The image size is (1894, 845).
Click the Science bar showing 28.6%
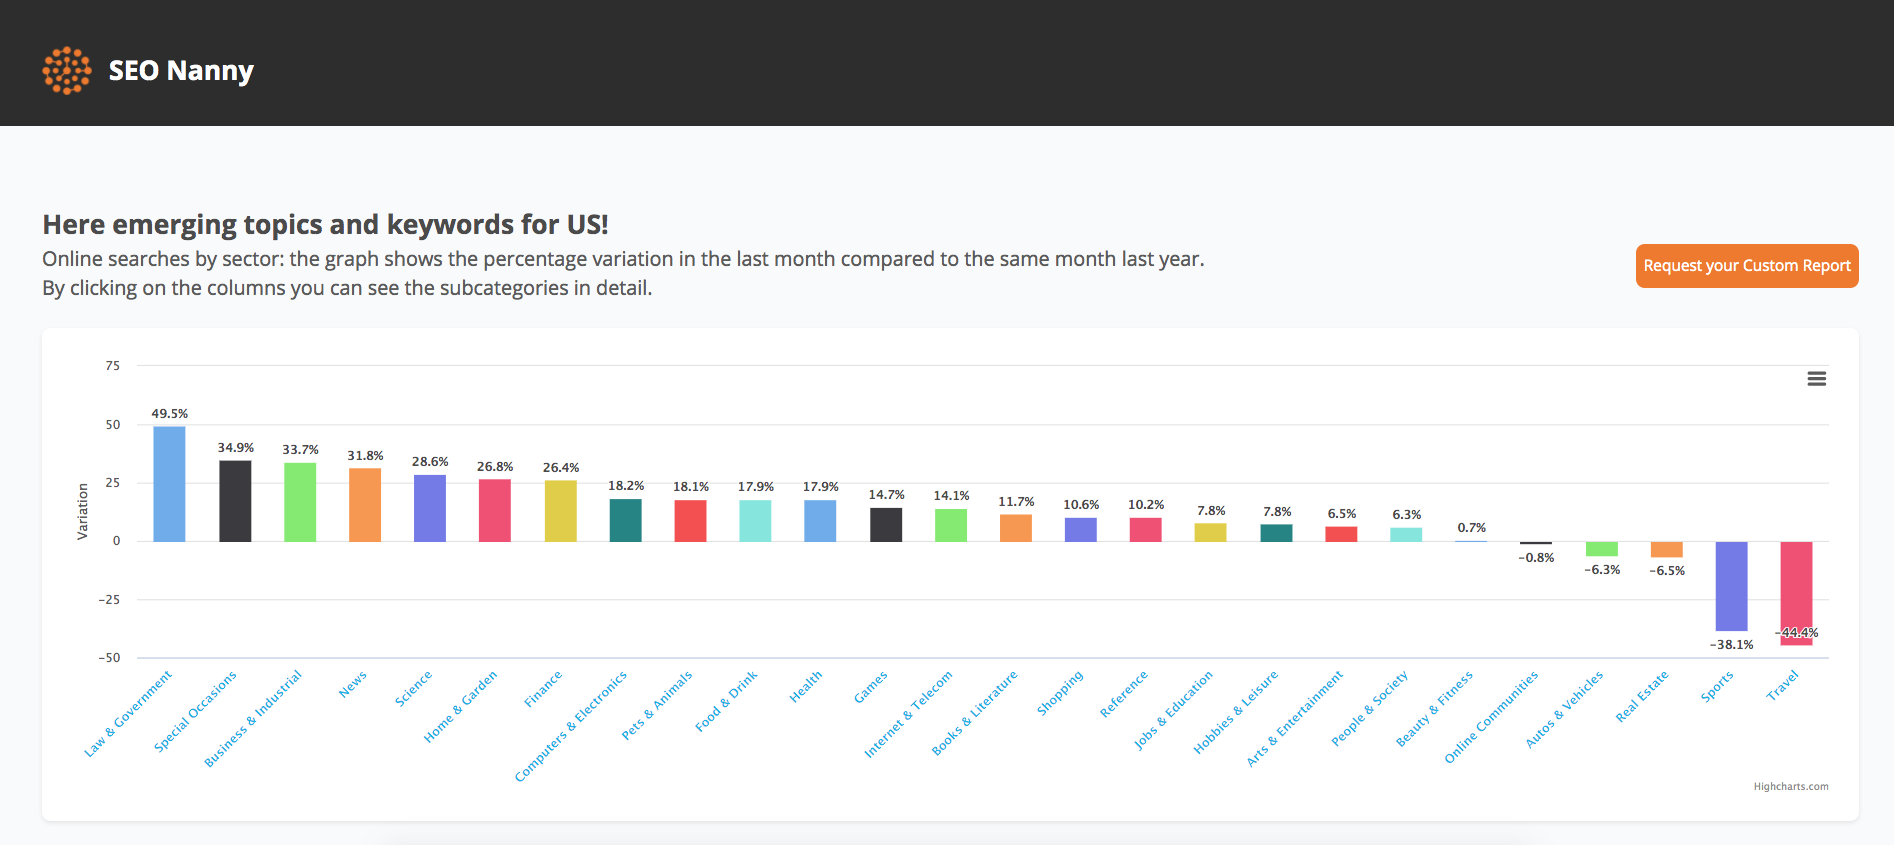click(430, 508)
